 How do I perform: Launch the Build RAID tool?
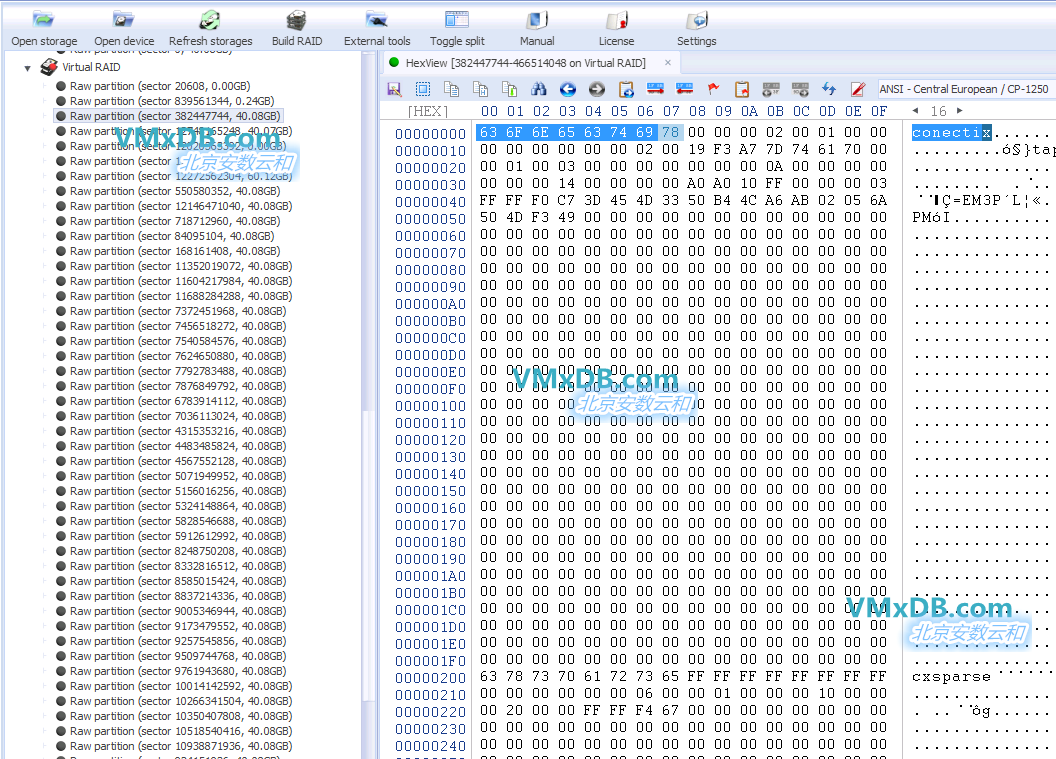tap(296, 28)
